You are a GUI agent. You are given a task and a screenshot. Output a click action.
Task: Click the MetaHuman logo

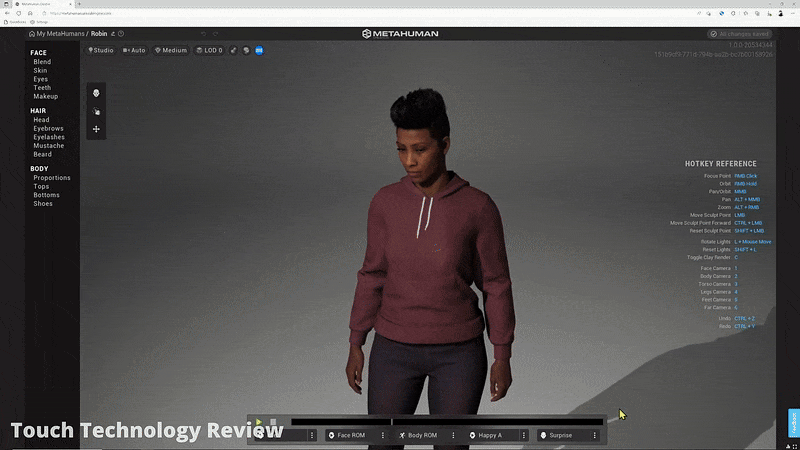tap(400, 34)
